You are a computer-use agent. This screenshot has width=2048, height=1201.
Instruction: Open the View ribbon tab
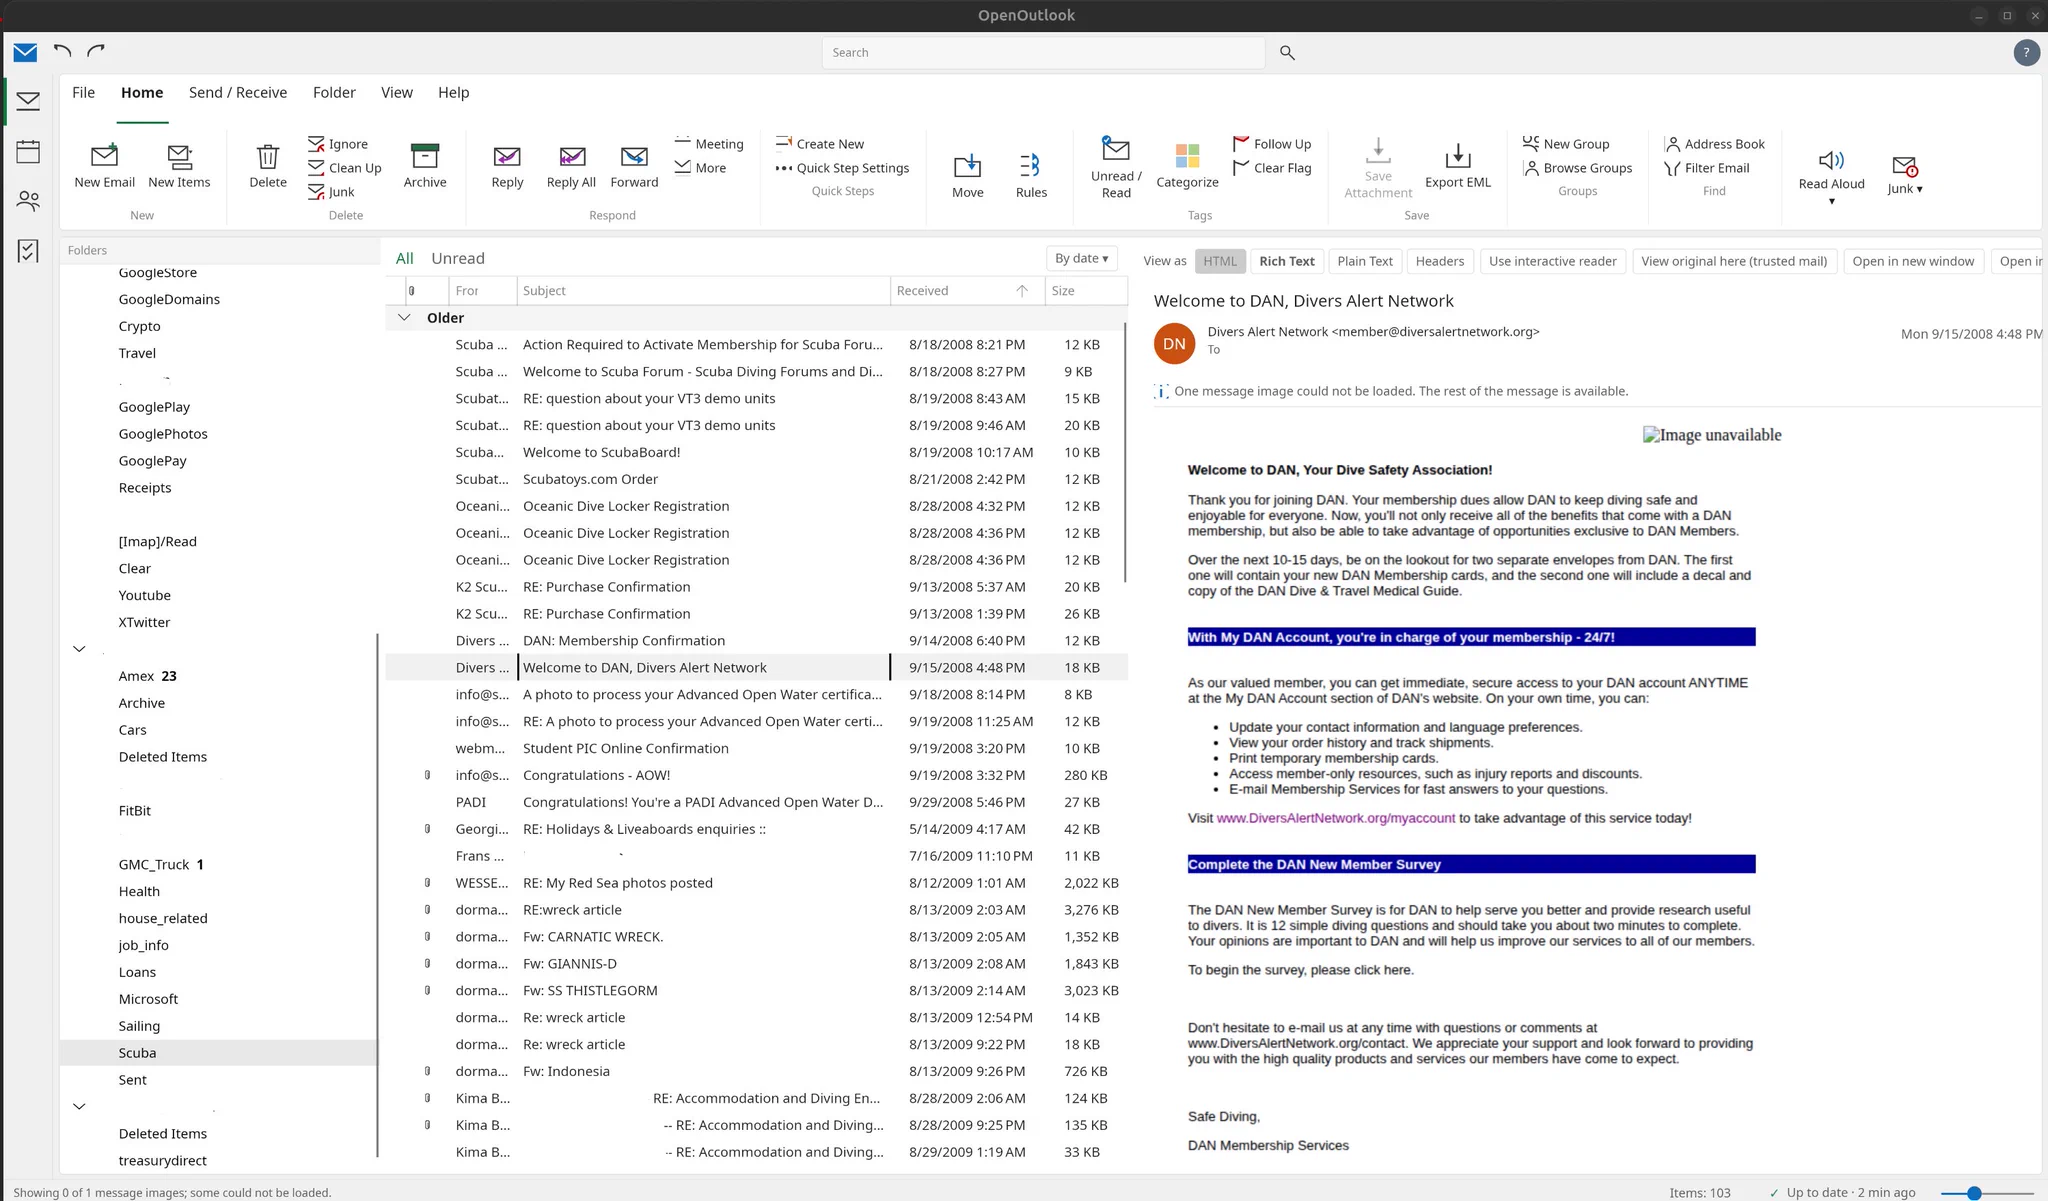(x=397, y=92)
